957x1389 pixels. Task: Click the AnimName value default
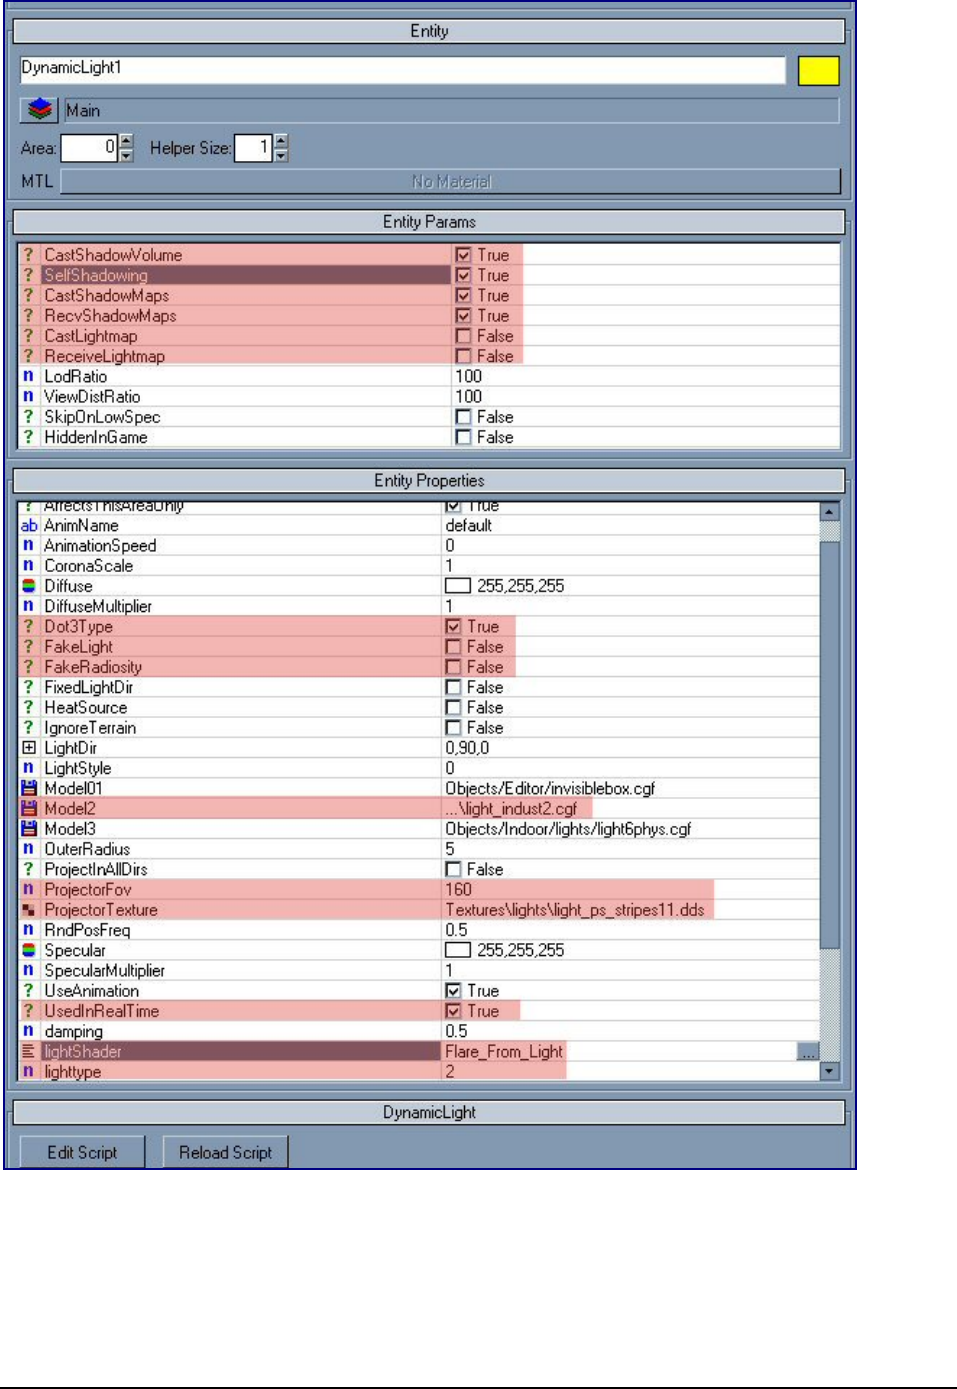pos(468,526)
